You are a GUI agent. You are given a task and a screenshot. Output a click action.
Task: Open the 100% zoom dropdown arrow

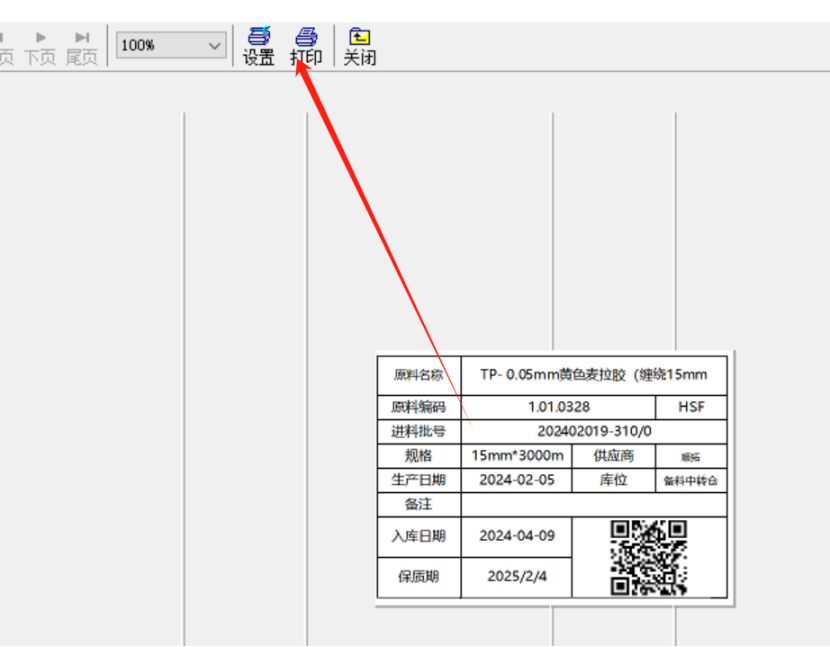pos(215,45)
